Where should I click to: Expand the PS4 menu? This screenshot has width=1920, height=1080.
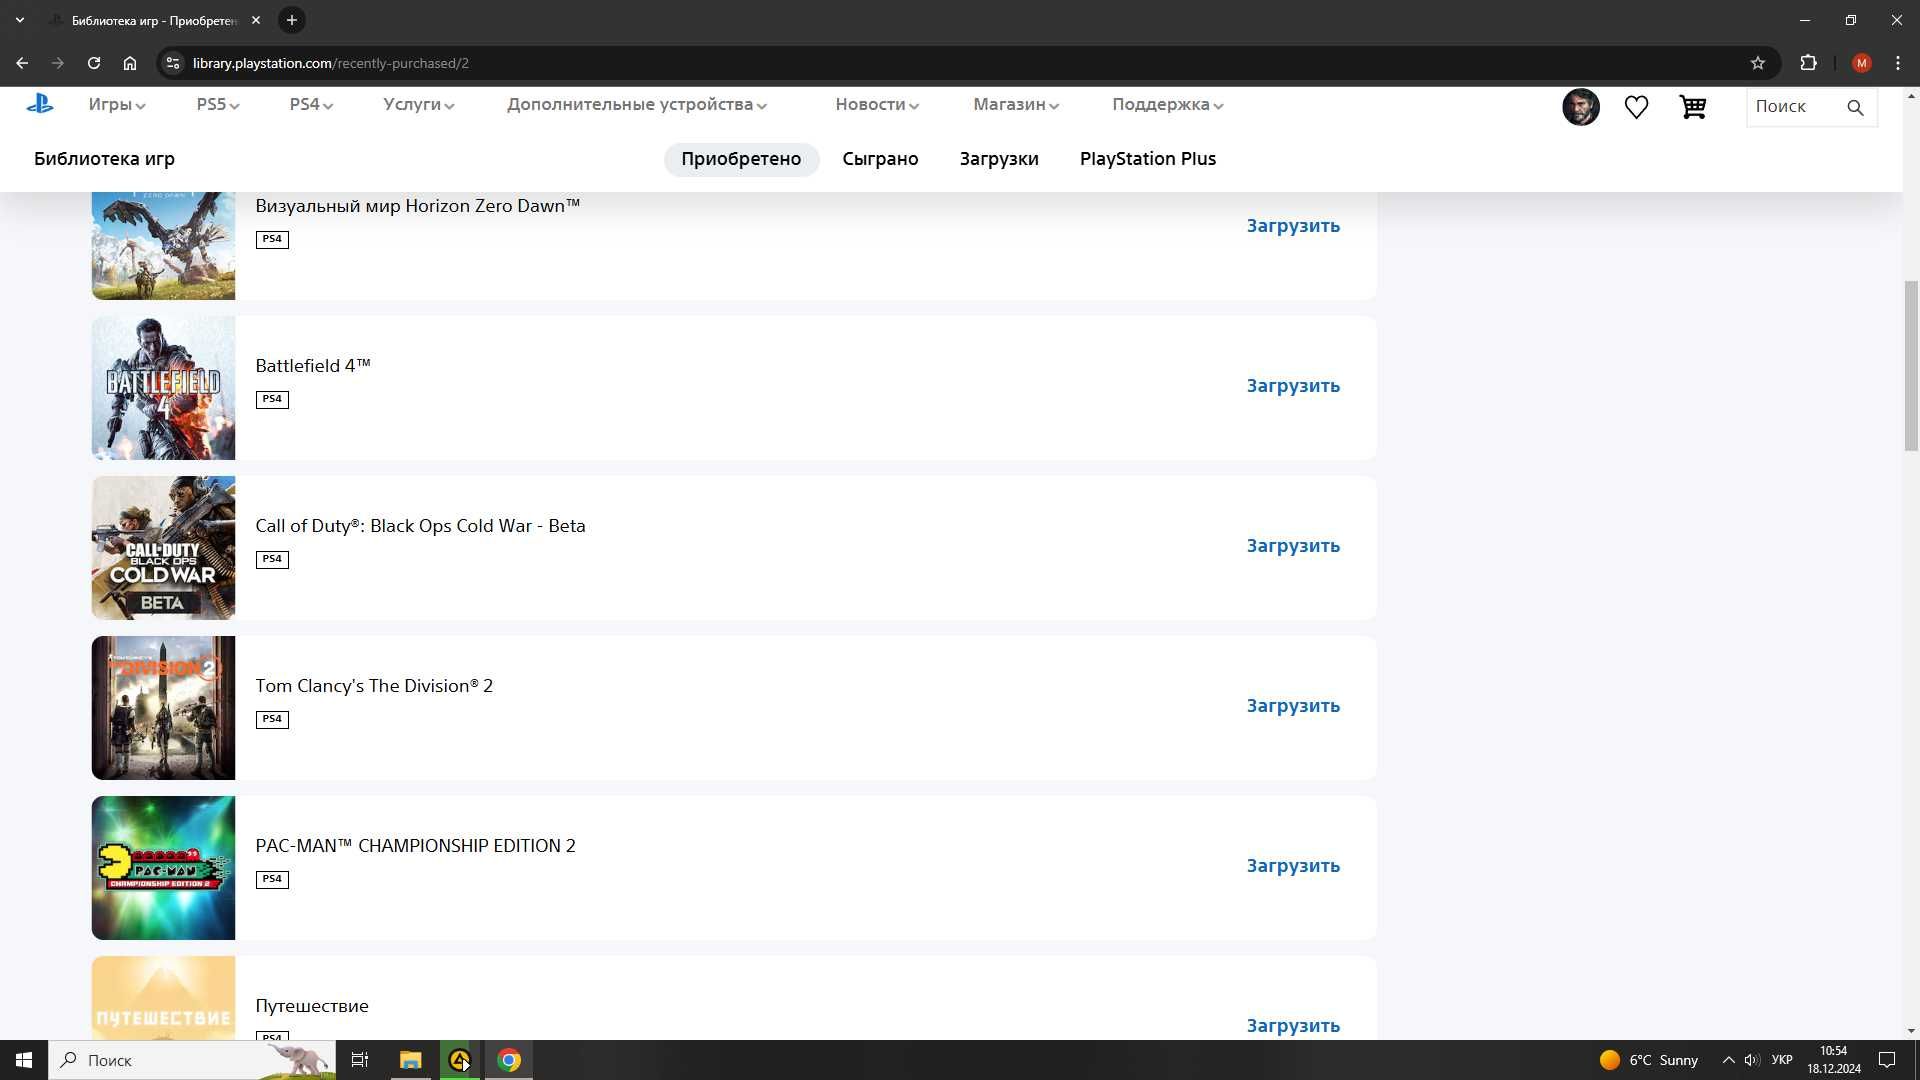click(311, 104)
